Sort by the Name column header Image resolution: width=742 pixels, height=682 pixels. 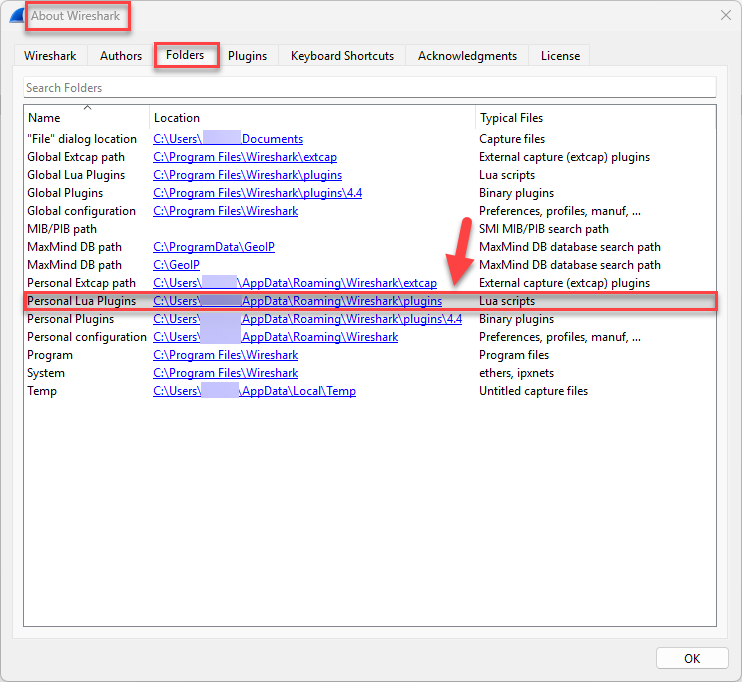click(87, 117)
